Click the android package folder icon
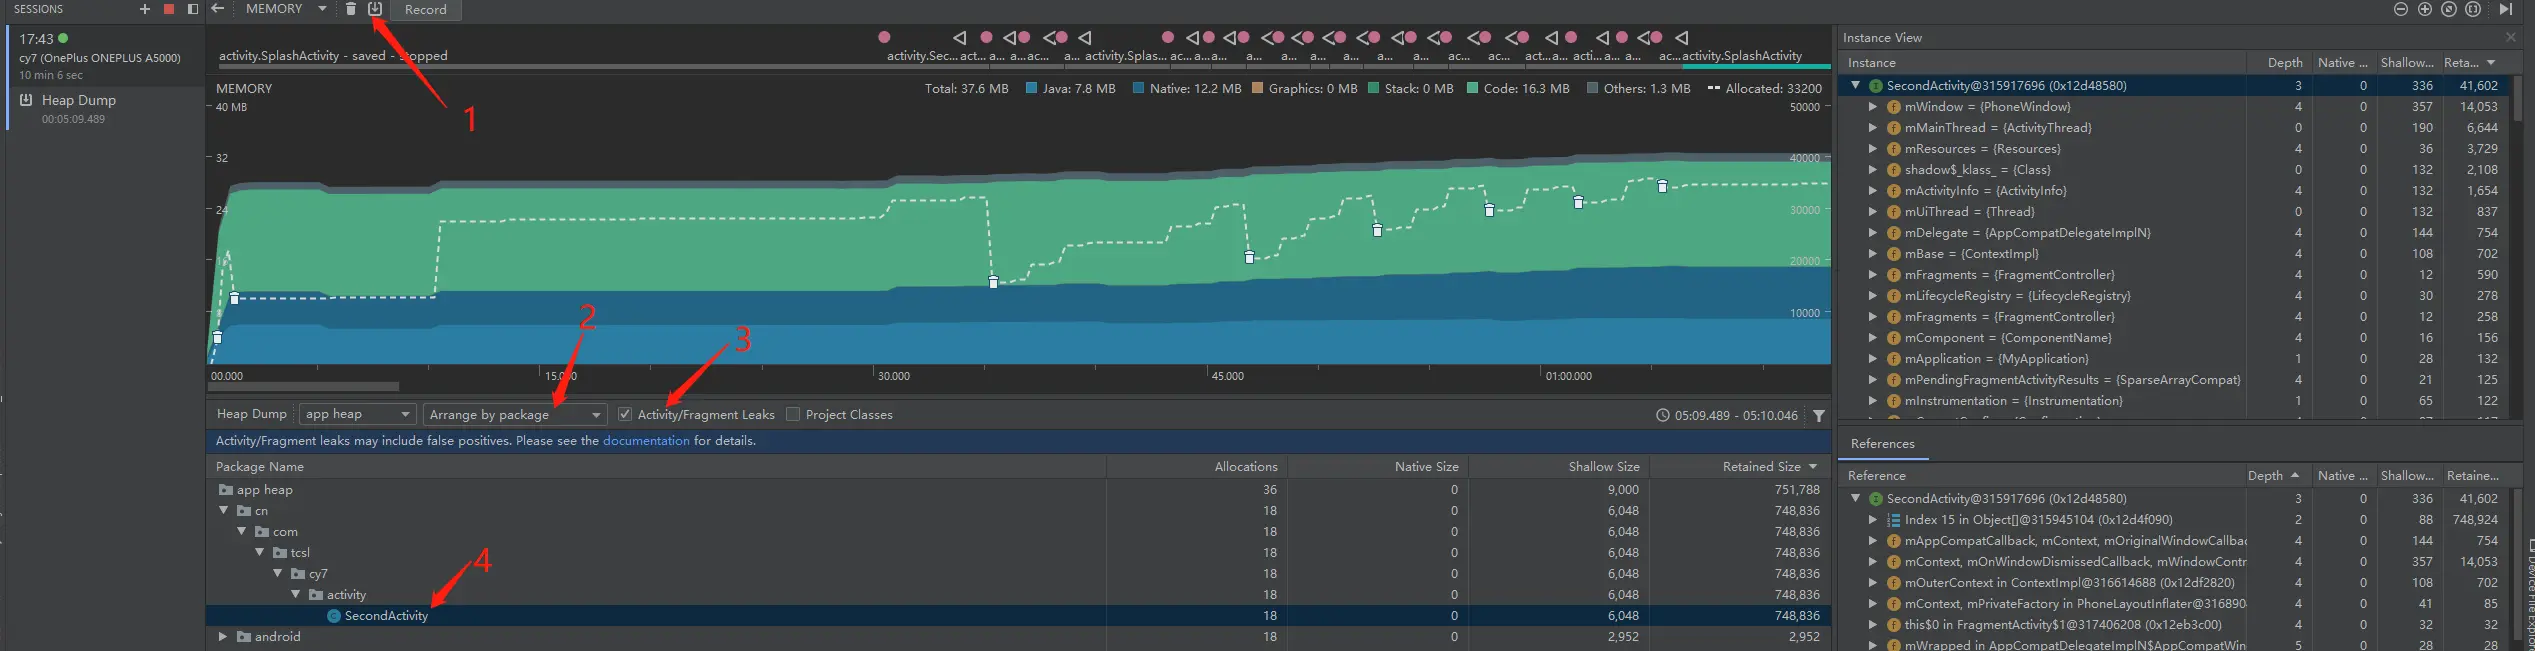Image resolution: width=2535 pixels, height=651 pixels. (x=244, y=637)
